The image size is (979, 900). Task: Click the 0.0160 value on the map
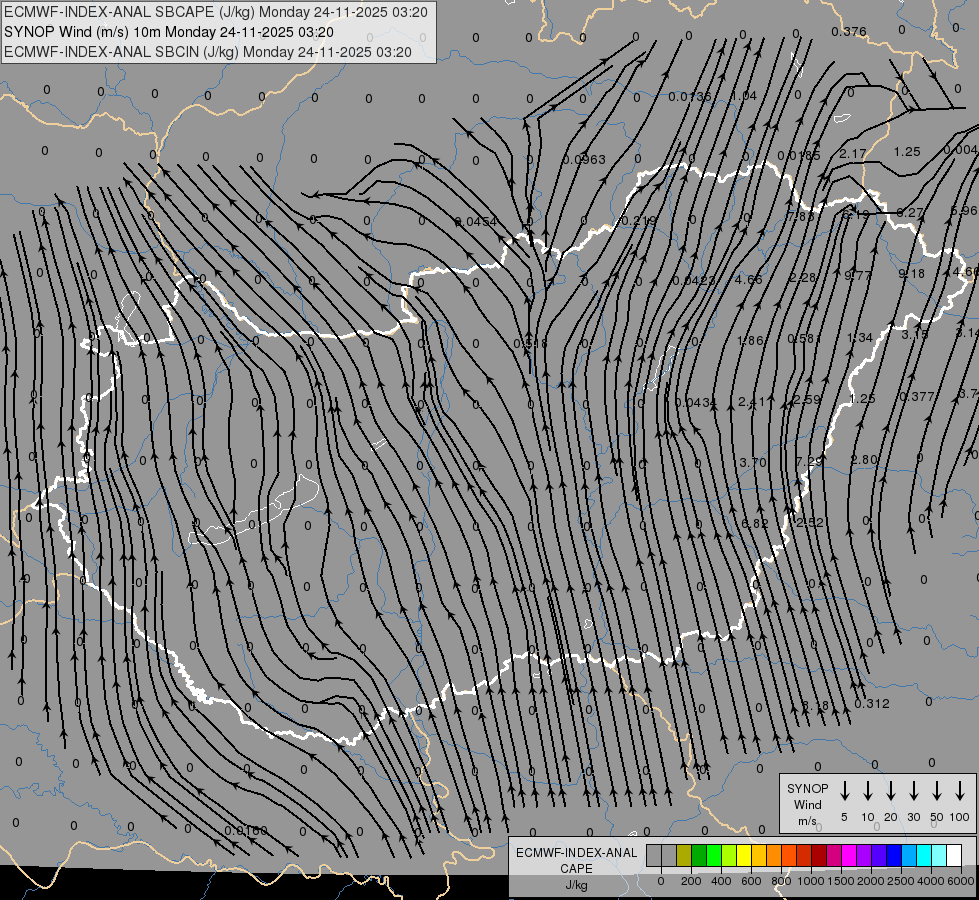pyautogui.click(x=246, y=831)
